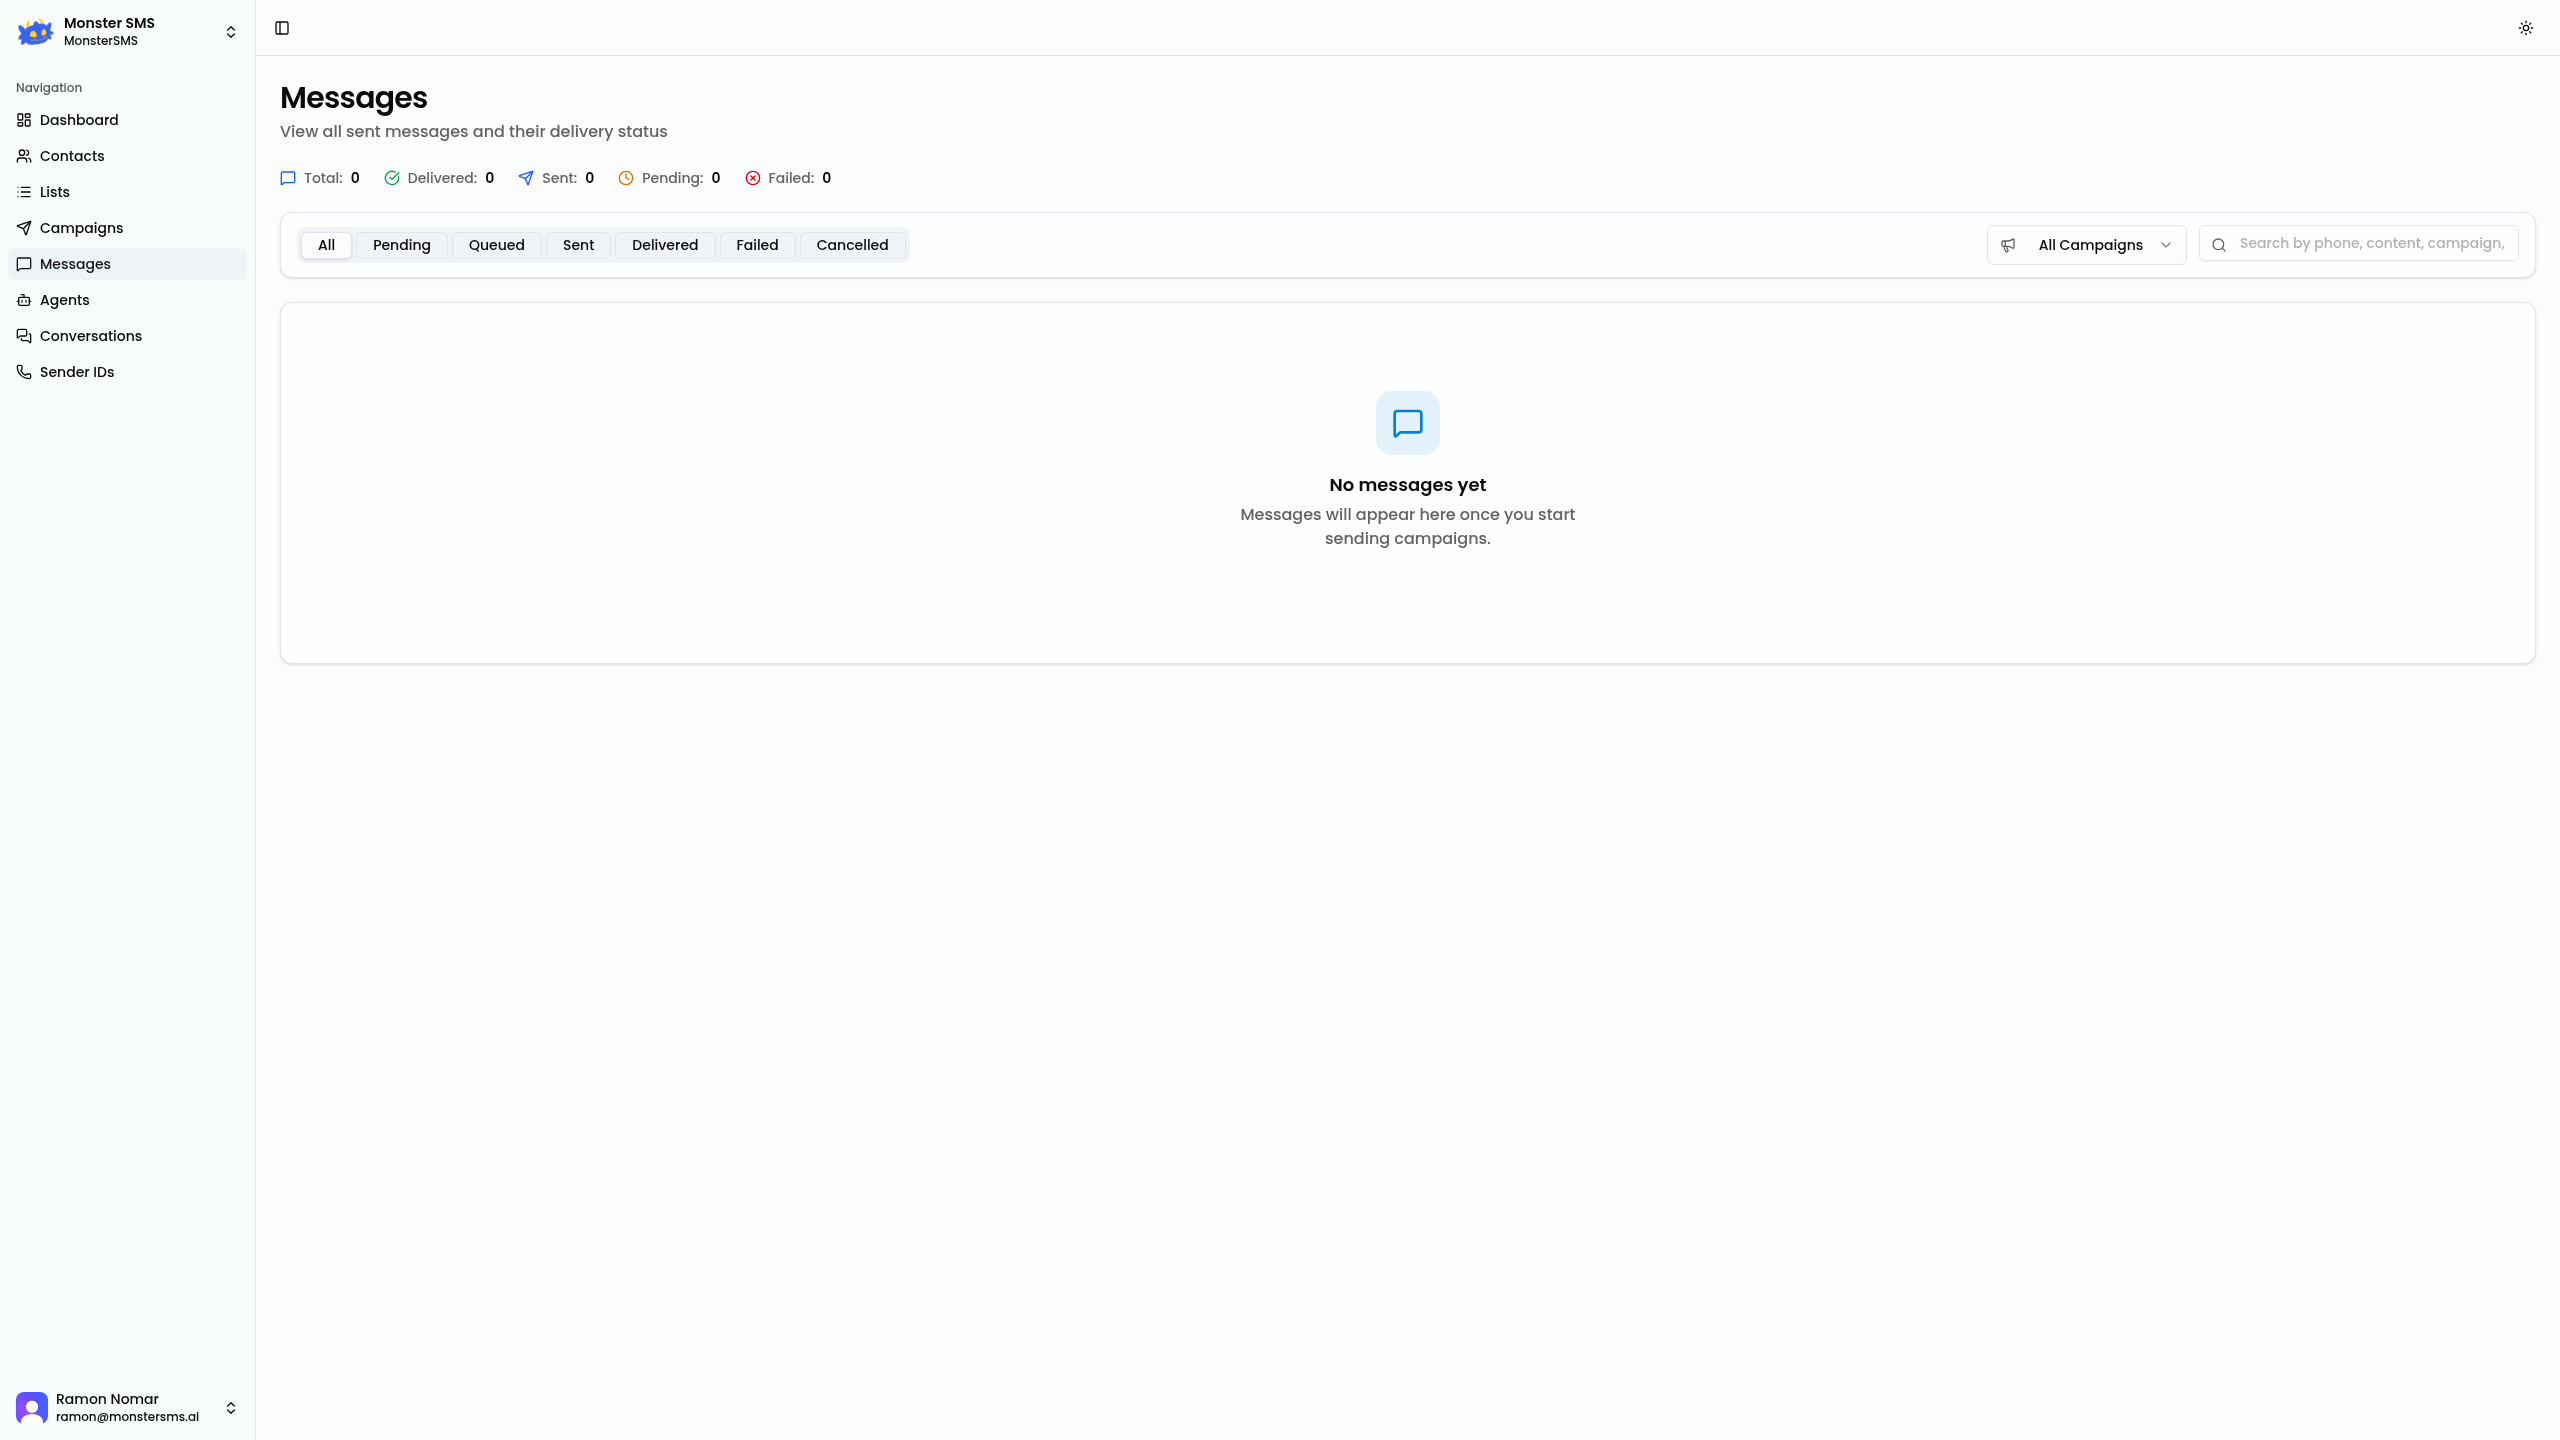
Task: Click the 'No messages yet' heading
Action: [1408, 485]
